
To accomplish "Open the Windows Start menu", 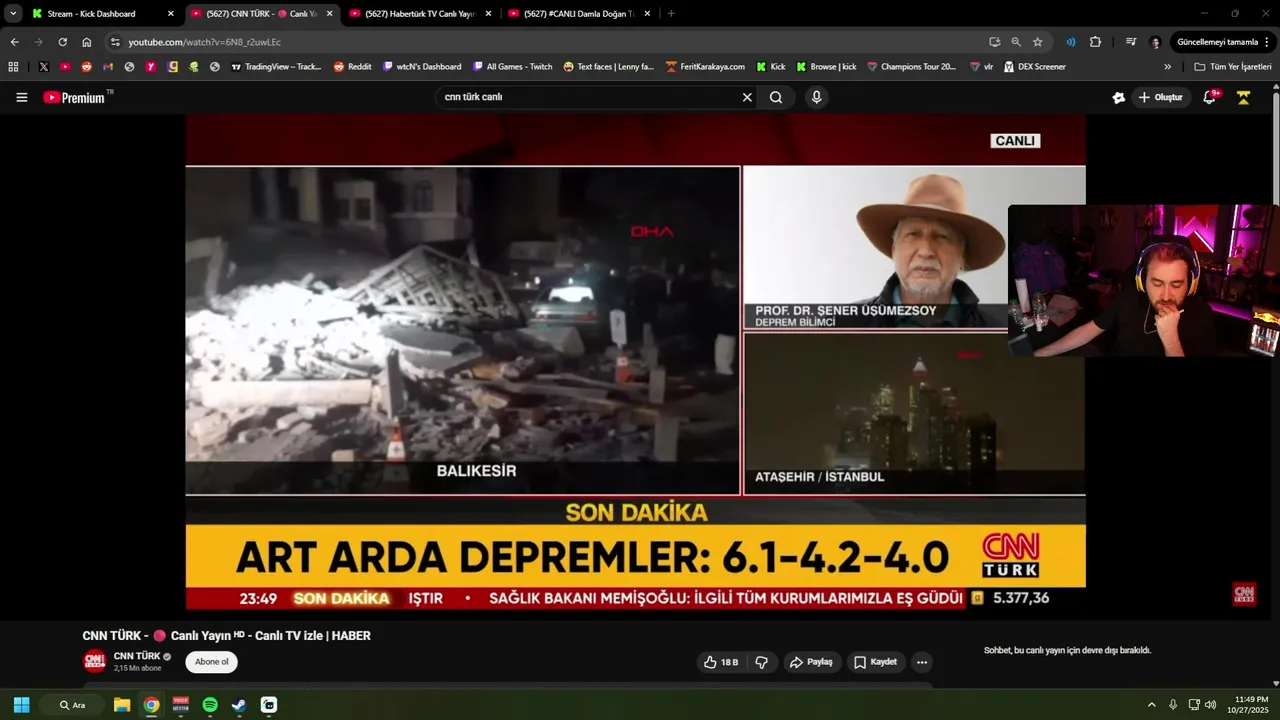I will point(21,705).
